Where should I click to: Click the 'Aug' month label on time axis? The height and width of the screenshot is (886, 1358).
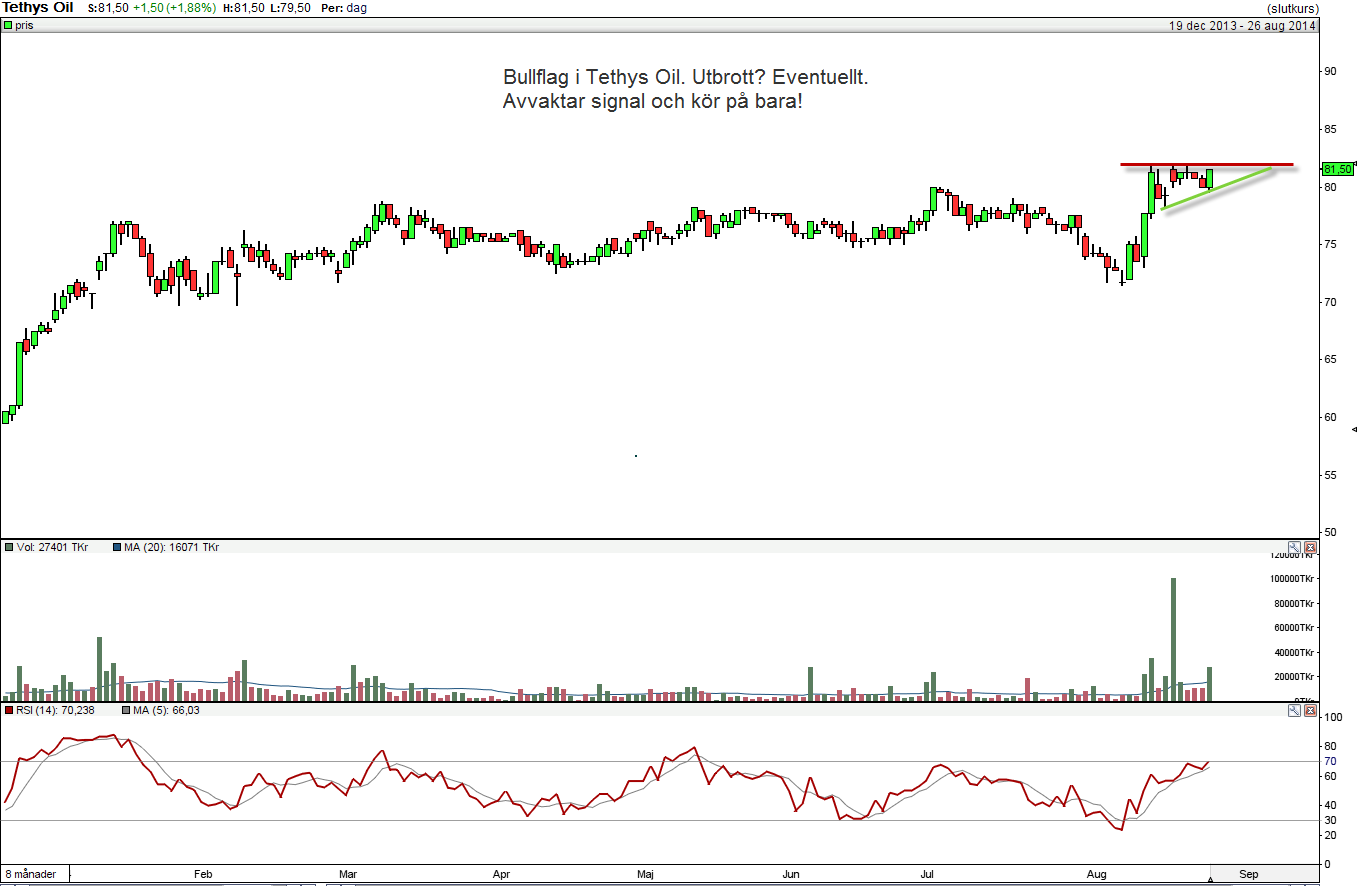coord(1097,874)
